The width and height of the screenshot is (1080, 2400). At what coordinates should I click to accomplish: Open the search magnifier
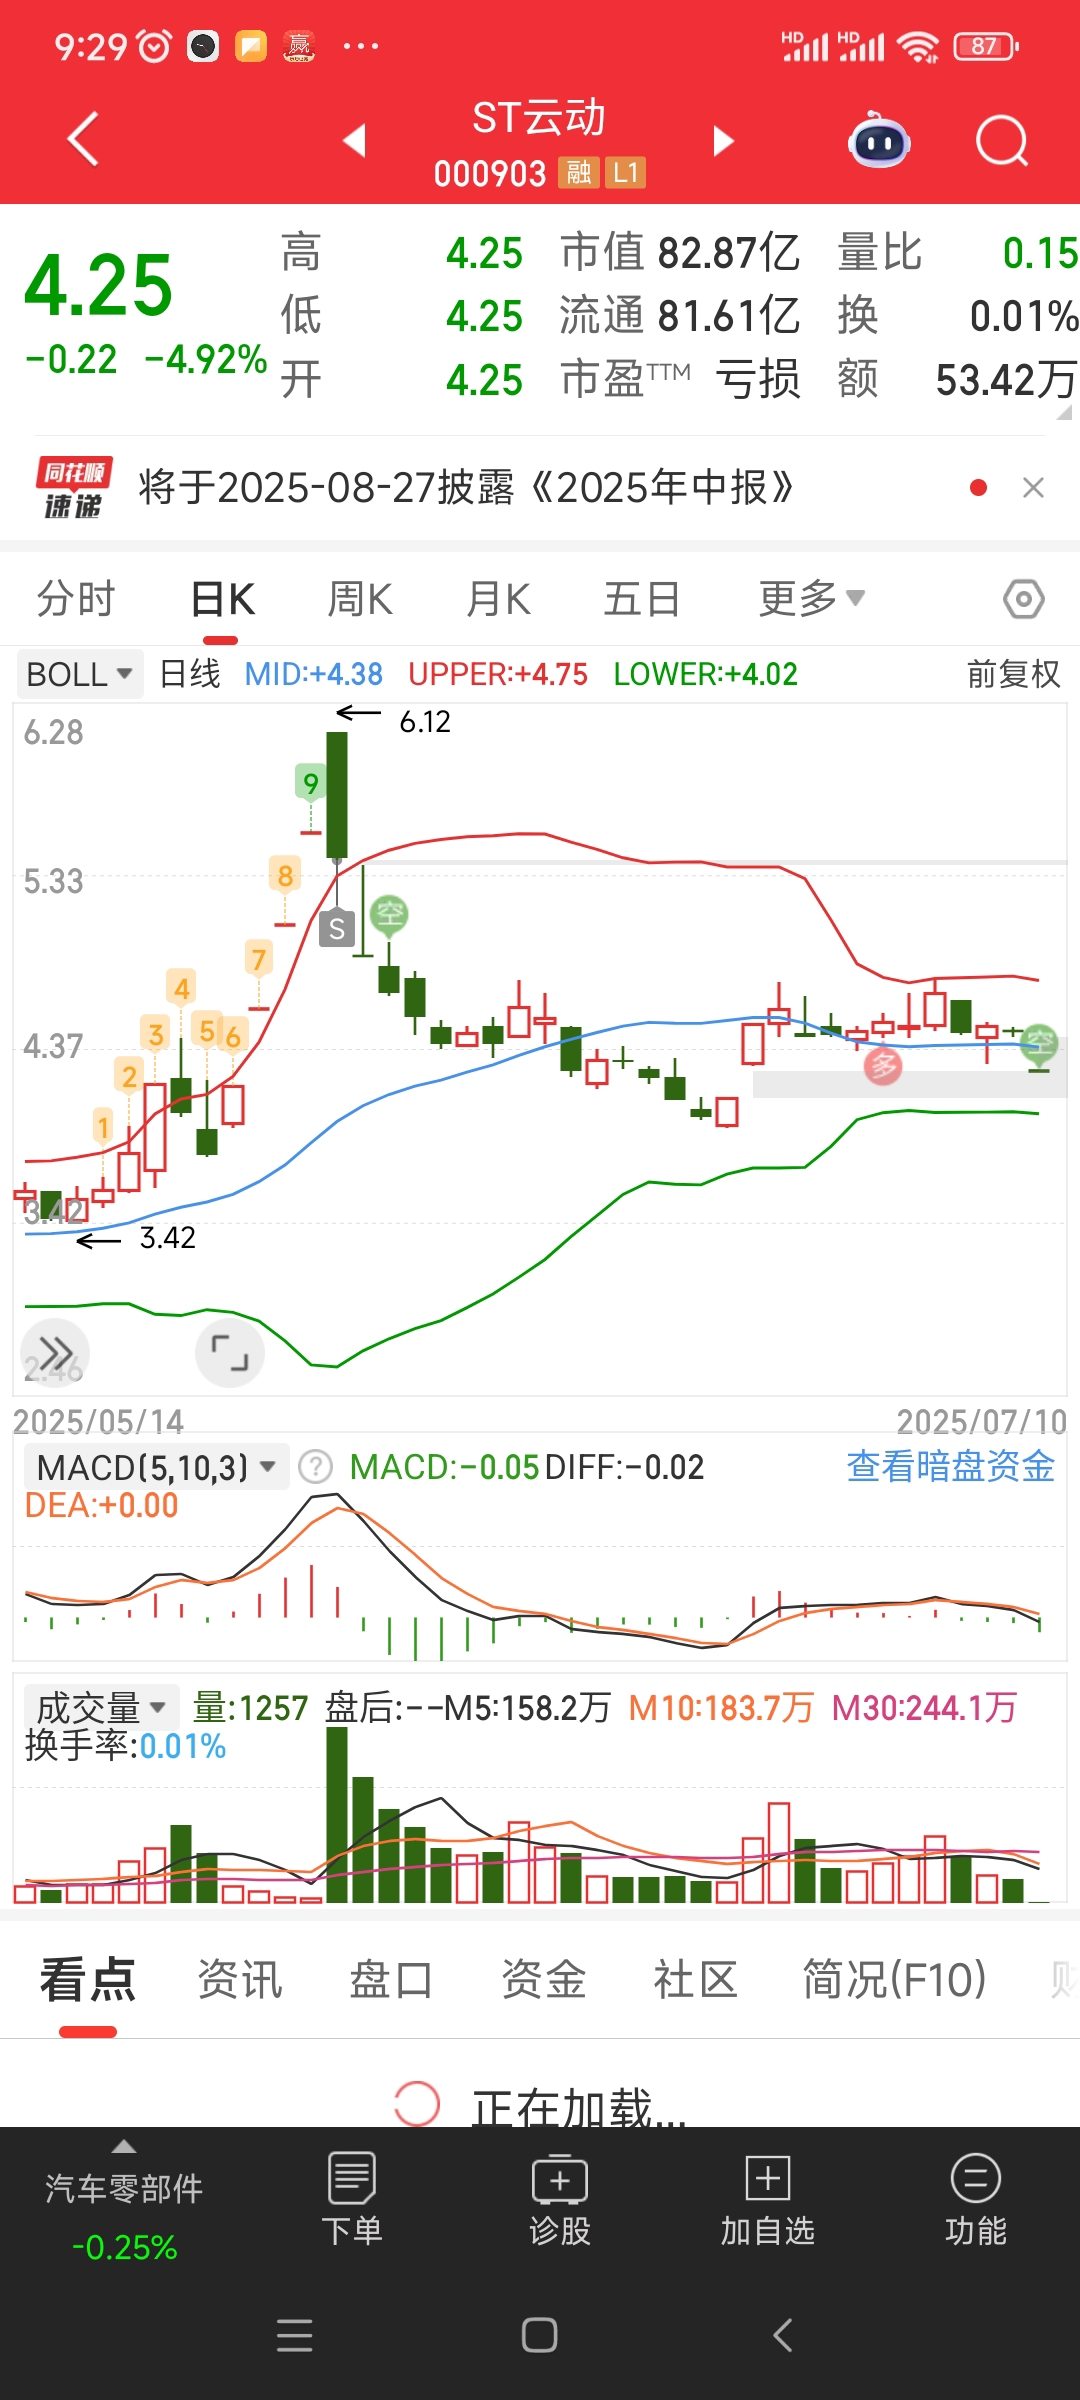point(1002,140)
